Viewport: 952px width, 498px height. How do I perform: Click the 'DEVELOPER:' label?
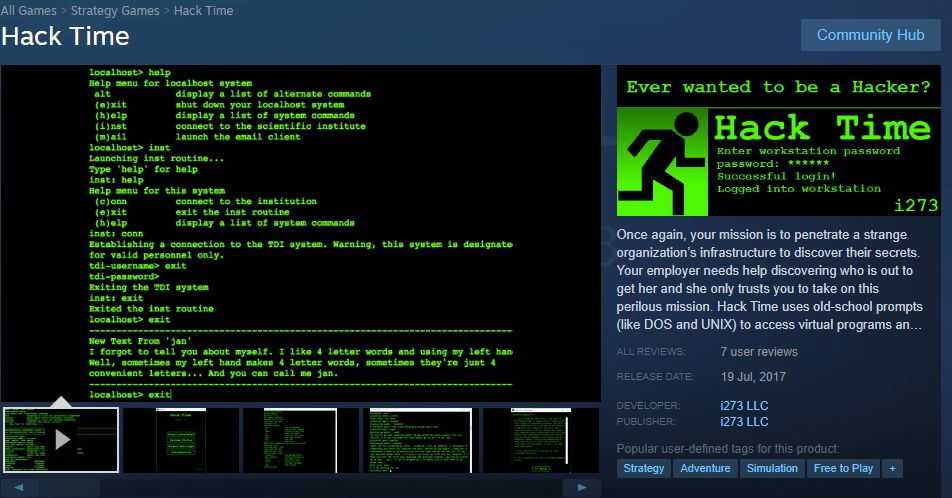tap(648, 406)
